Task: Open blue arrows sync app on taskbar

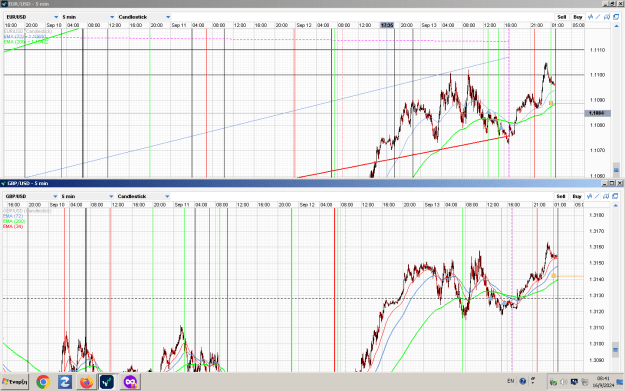Action: coord(65,382)
